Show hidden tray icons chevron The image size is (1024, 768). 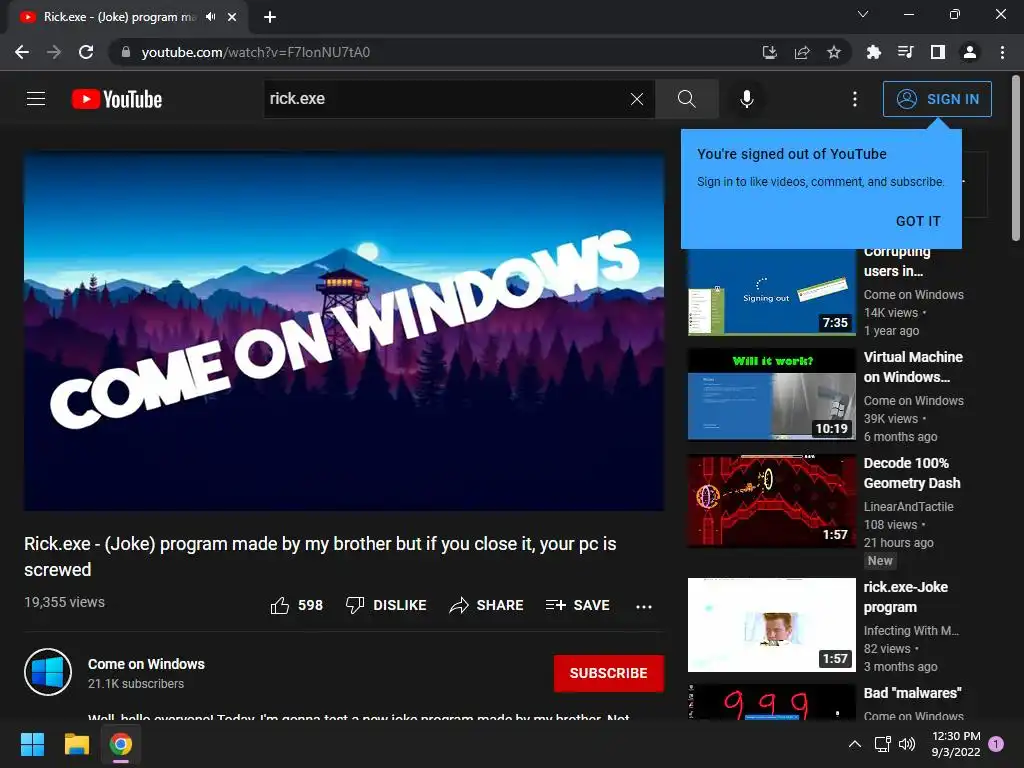pyautogui.click(x=854, y=744)
